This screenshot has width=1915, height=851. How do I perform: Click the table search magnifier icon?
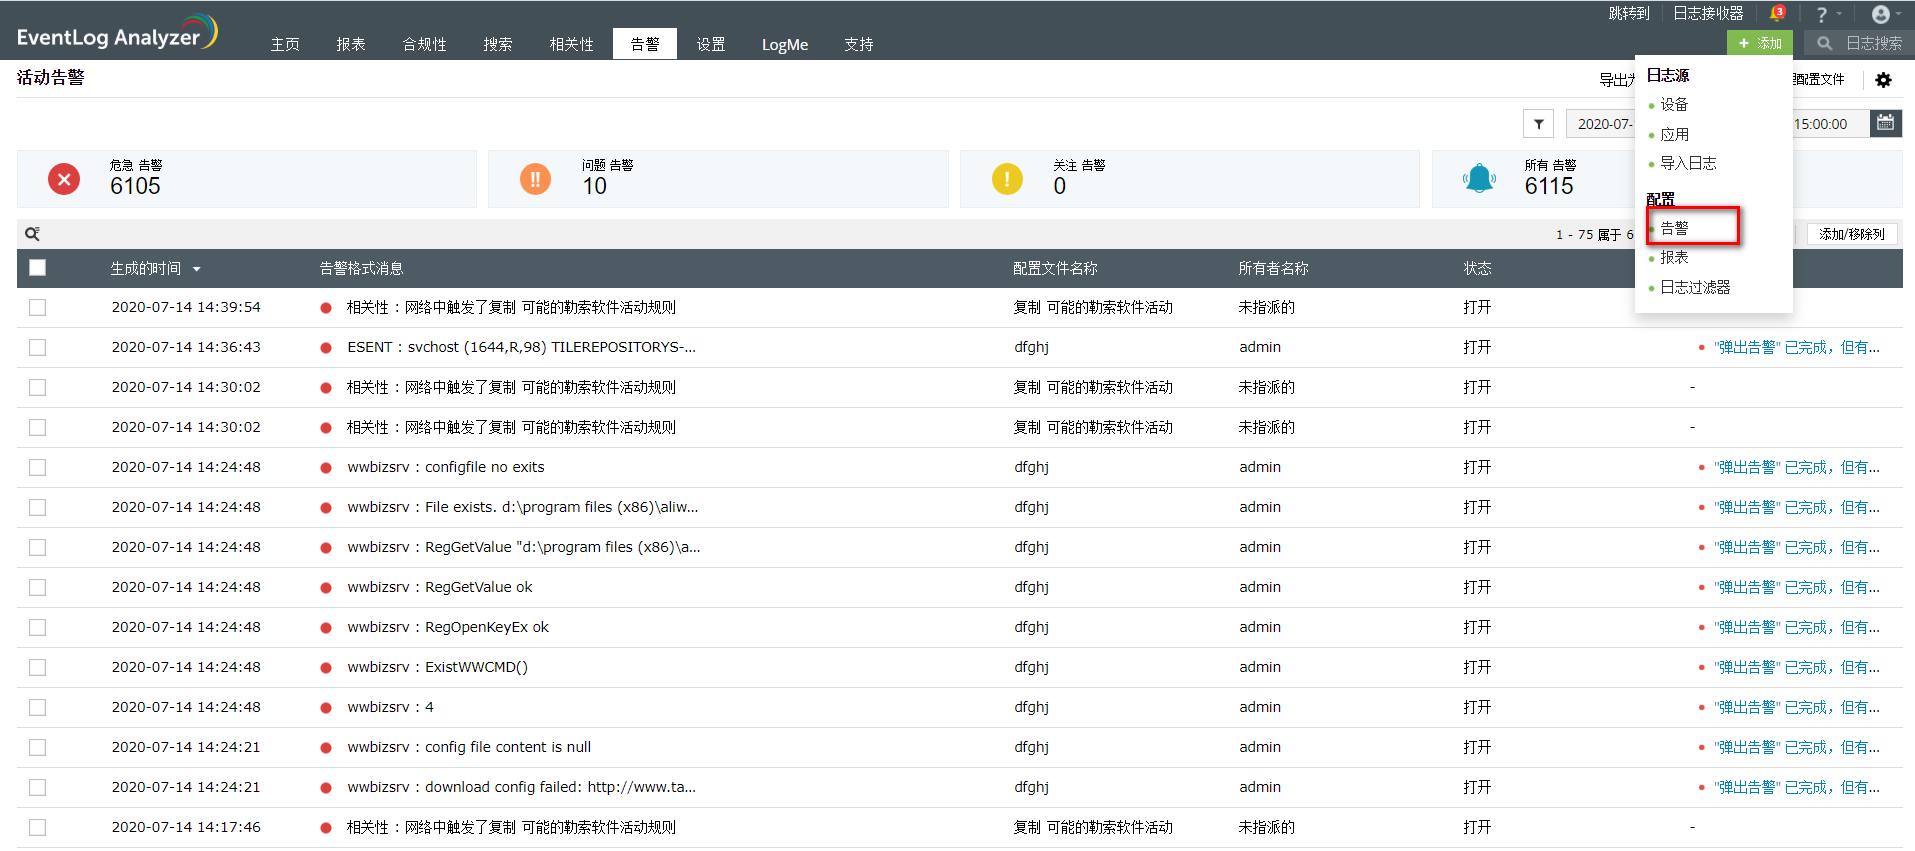tap(32, 234)
